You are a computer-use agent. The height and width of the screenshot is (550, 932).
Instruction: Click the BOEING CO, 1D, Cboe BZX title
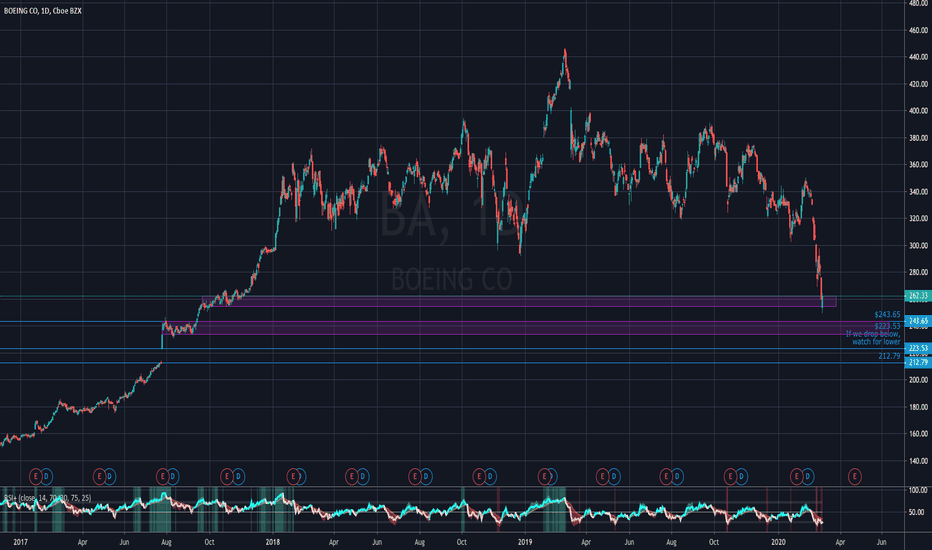tap(43, 11)
